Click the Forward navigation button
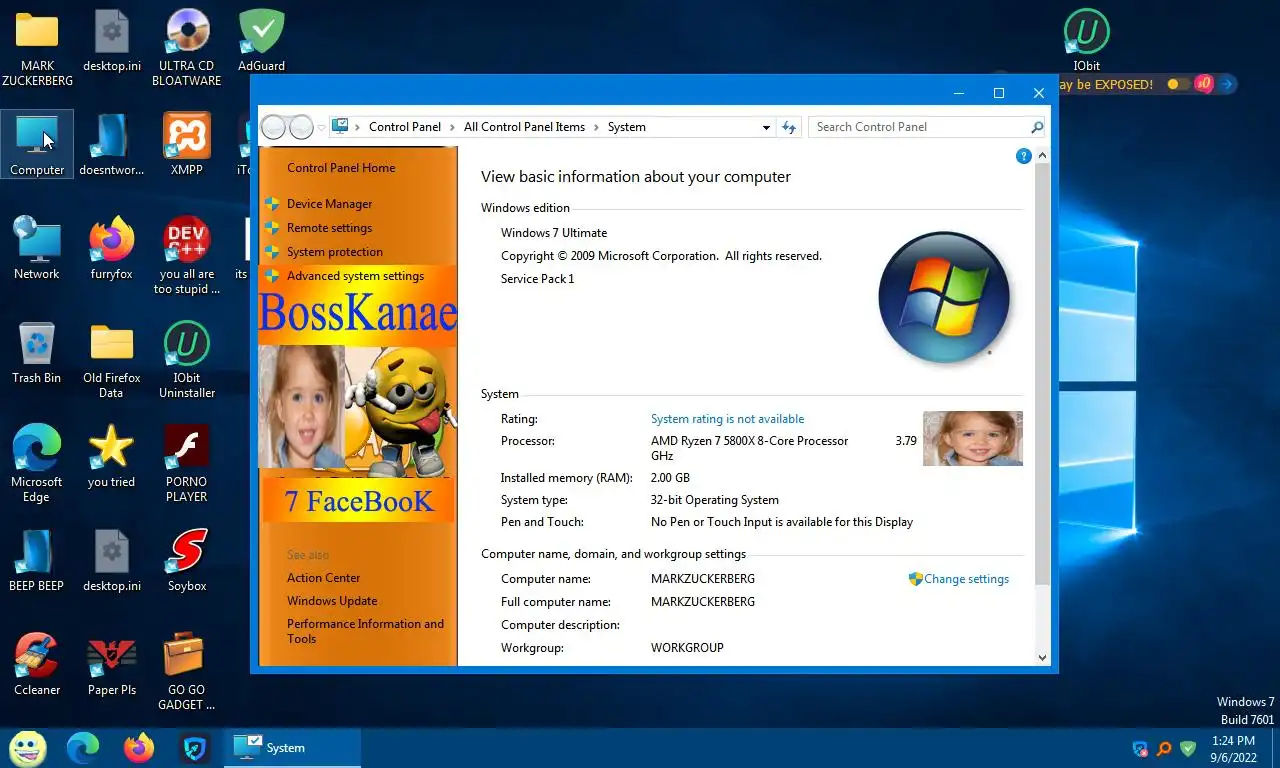1280x768 pixels. tap(301, 127)
